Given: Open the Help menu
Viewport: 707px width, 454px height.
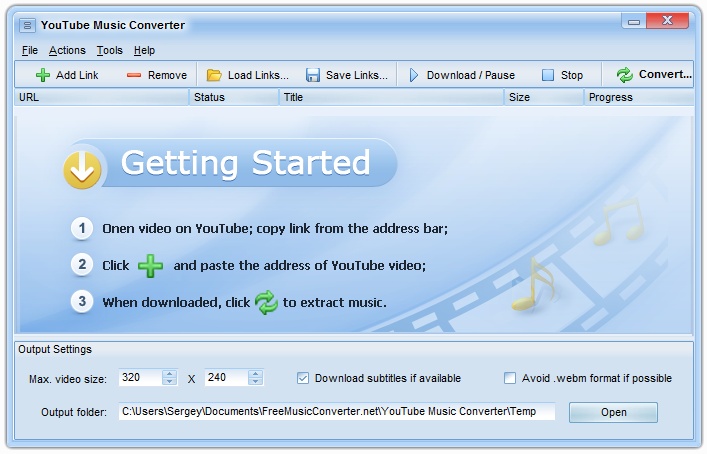Looking at the screenshot, I should click(144, 50).
